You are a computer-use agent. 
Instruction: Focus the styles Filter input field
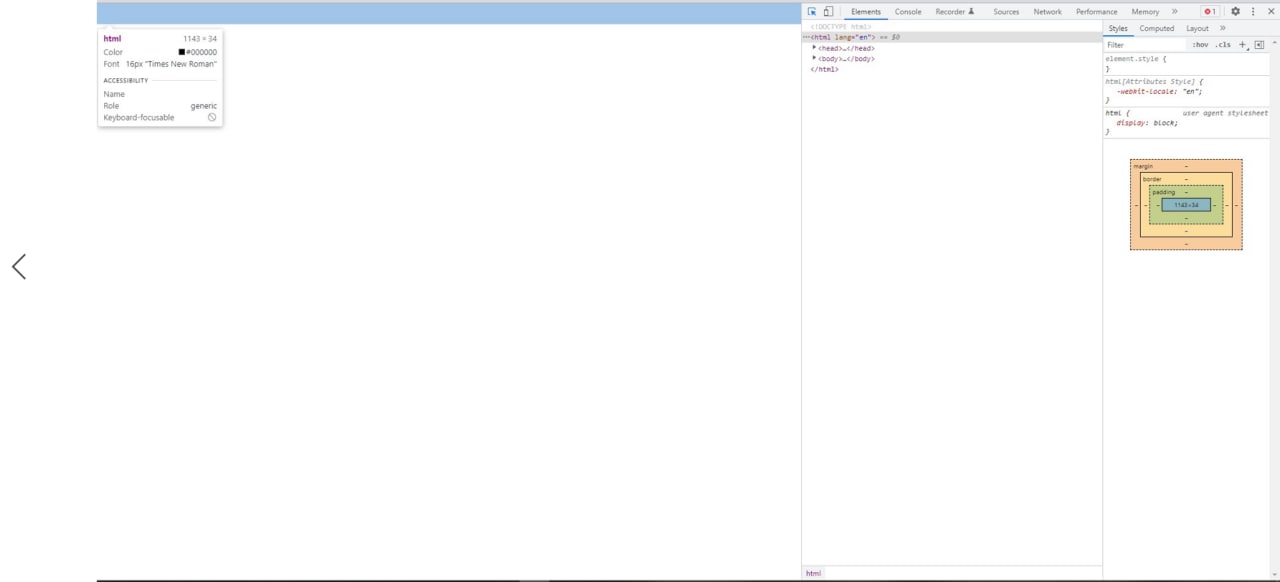click(x=1145, y=44)
